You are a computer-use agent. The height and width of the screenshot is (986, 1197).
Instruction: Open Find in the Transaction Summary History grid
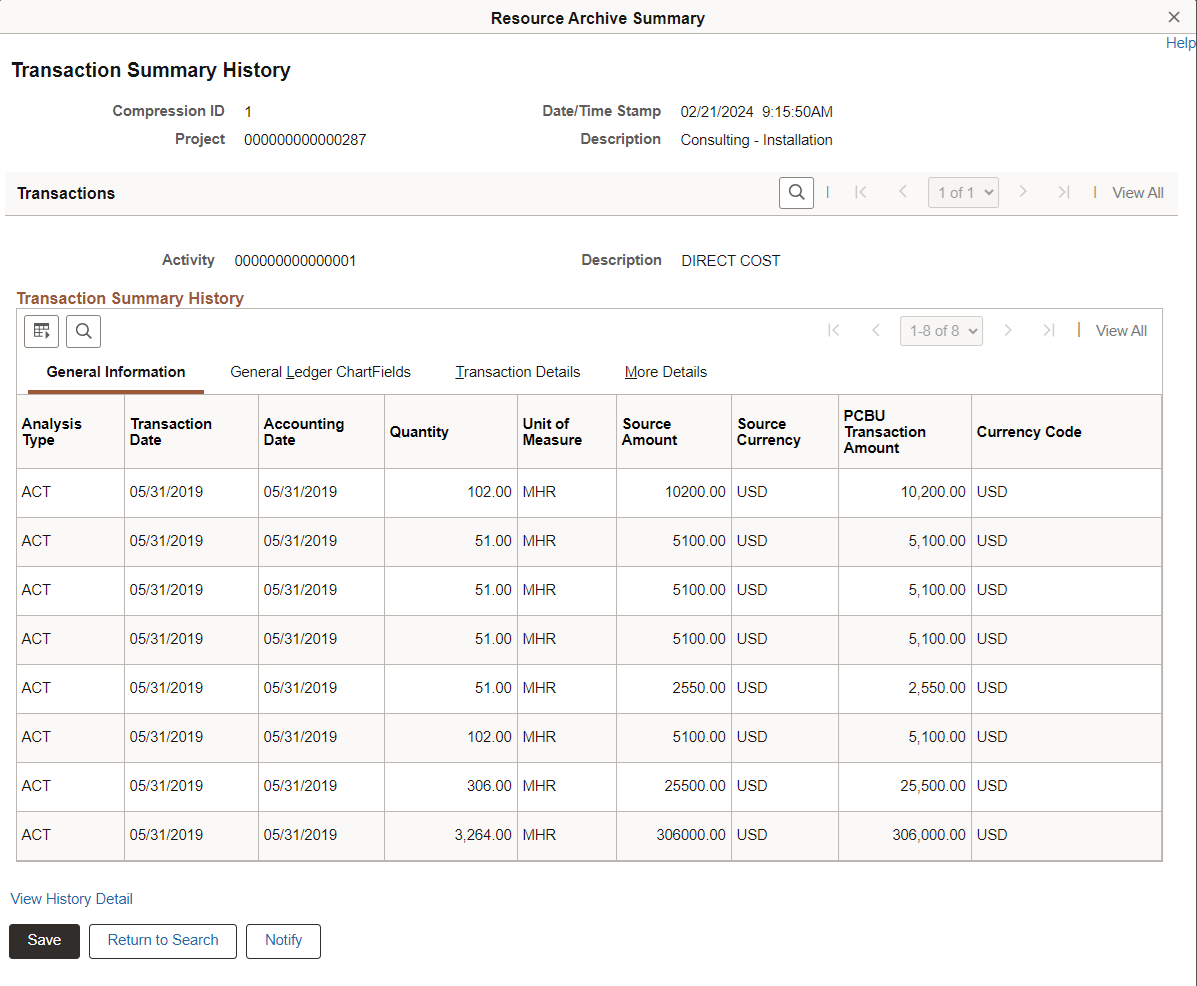83,331
